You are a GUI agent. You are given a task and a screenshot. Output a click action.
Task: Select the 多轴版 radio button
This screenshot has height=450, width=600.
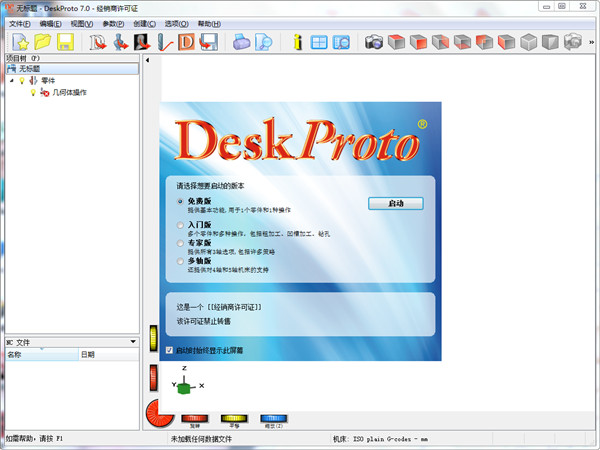[180, 261]
